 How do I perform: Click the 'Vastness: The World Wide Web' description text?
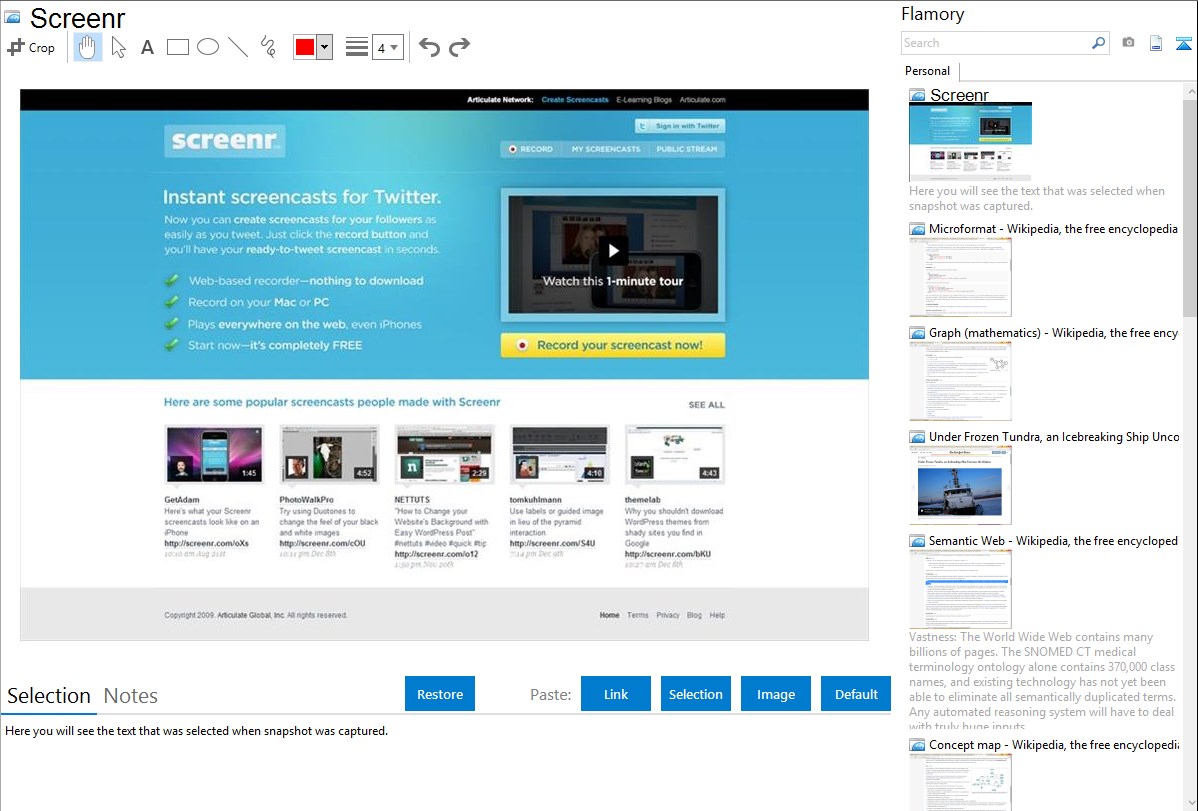point(1042,681)
